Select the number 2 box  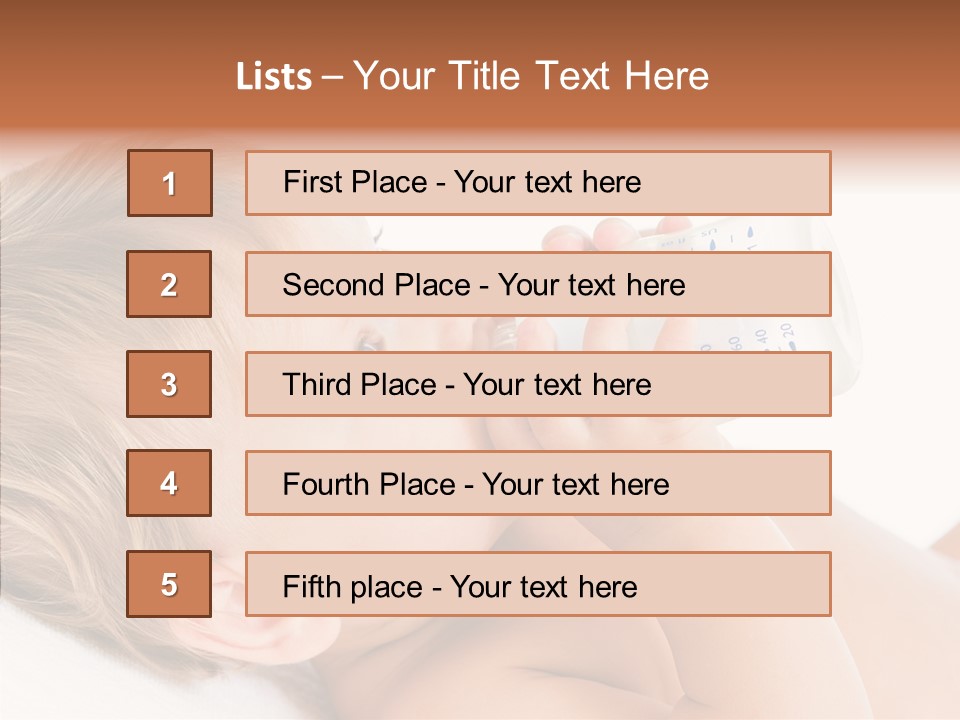coord(169,284)
